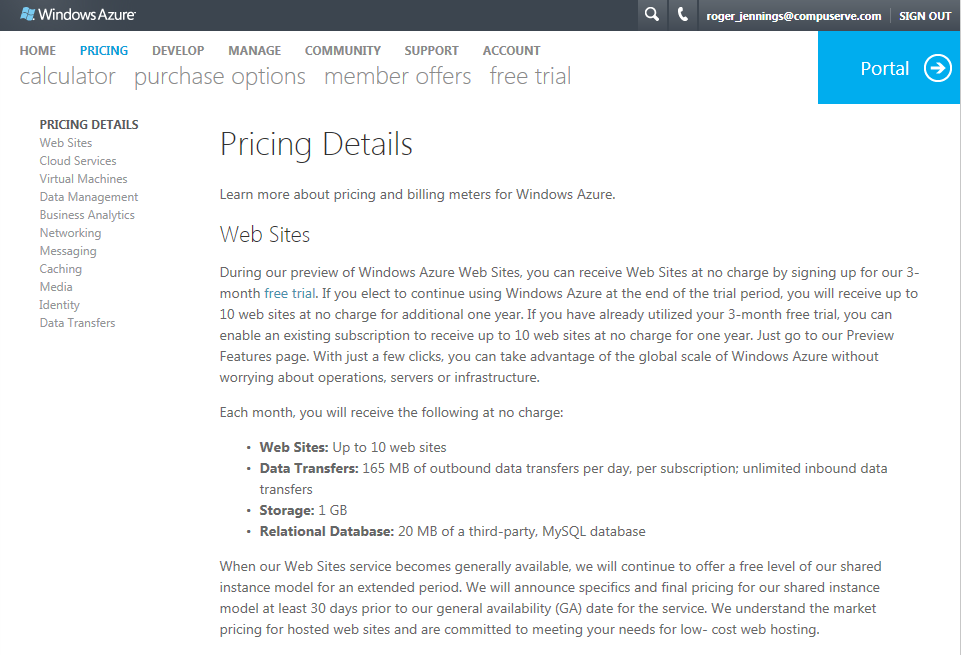Open Virtual Machines in the sidebar
This screenshot has height=655, width=961.
[x=83, y=179]
